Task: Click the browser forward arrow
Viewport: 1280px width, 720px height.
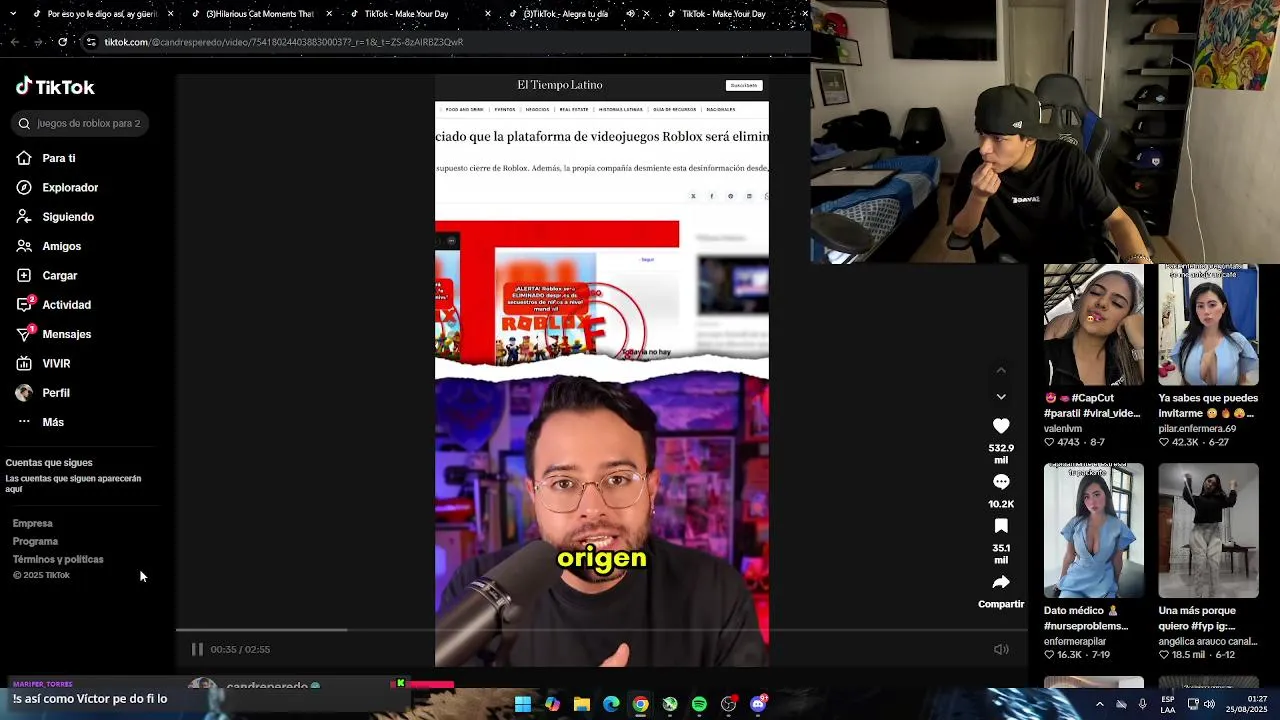Action: 38,42
